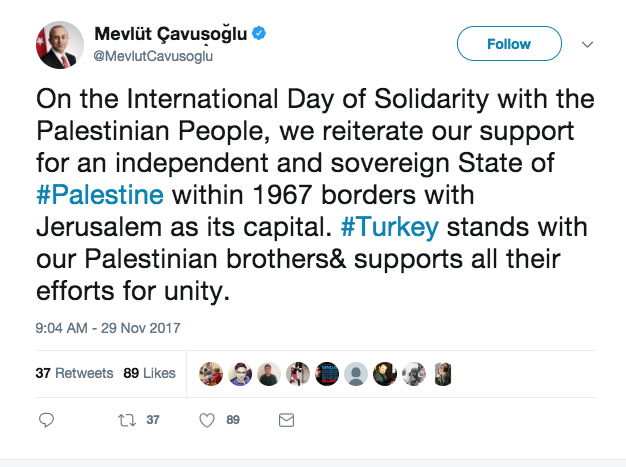This screenshot has width=626, height=467.
Task: Expand the tweet options chevron
Action: [587, 45]
